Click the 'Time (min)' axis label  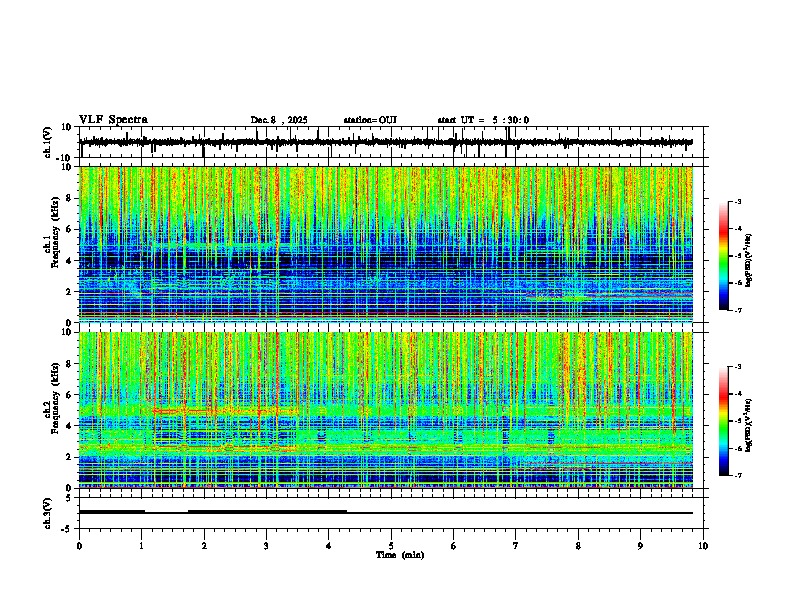click(400, 555)
